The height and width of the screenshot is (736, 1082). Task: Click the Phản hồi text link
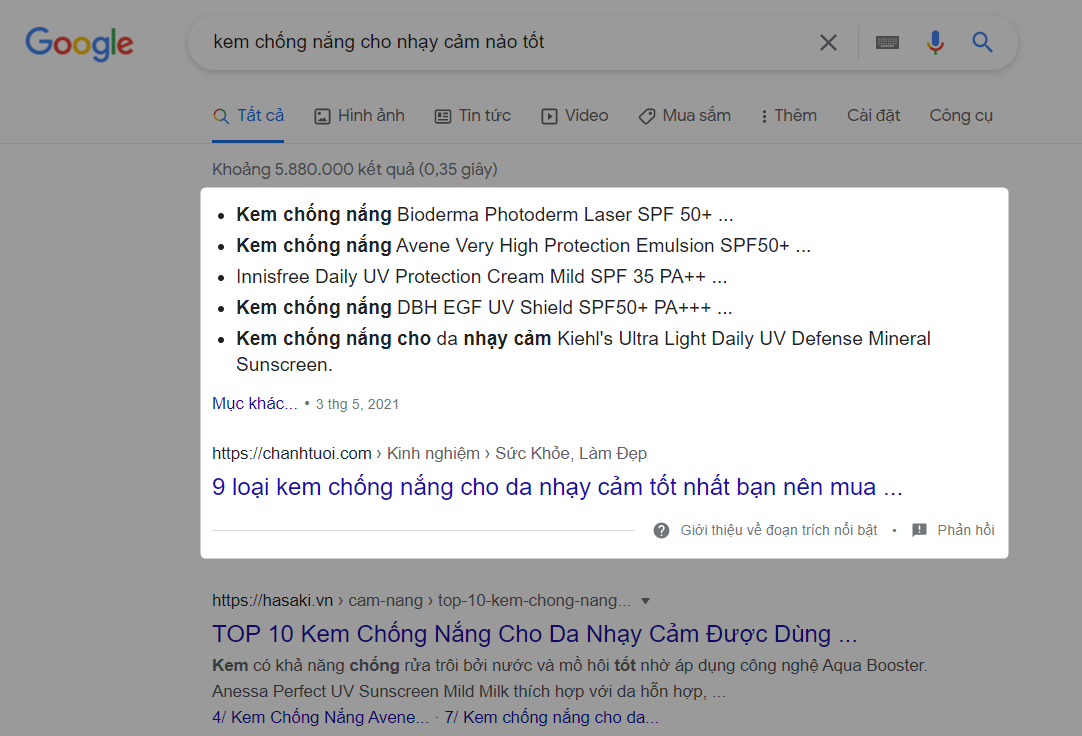pos(965,530)
